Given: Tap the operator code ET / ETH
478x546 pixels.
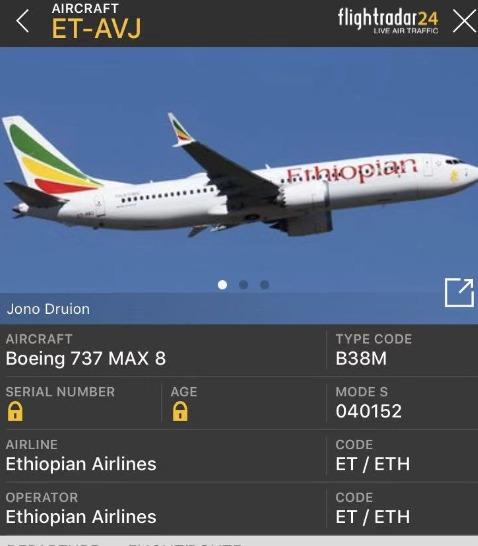Looking at the screenshot, I should [x=373, y=517].
